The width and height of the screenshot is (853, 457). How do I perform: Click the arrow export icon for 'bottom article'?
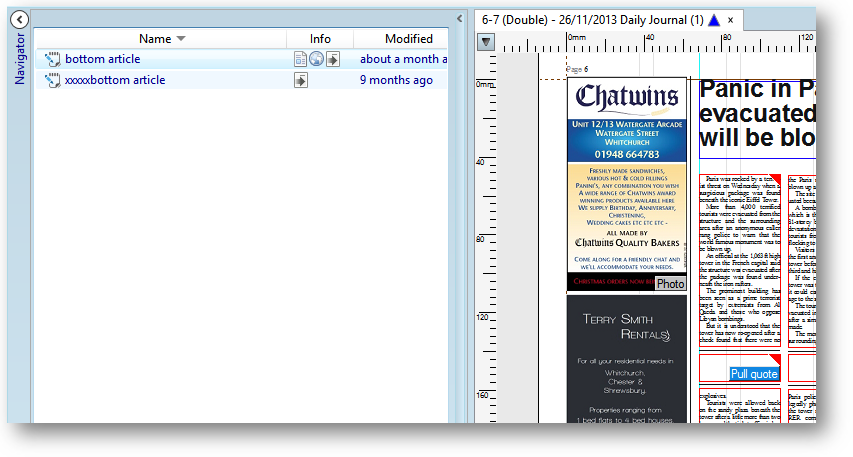[x=333, y=59]
